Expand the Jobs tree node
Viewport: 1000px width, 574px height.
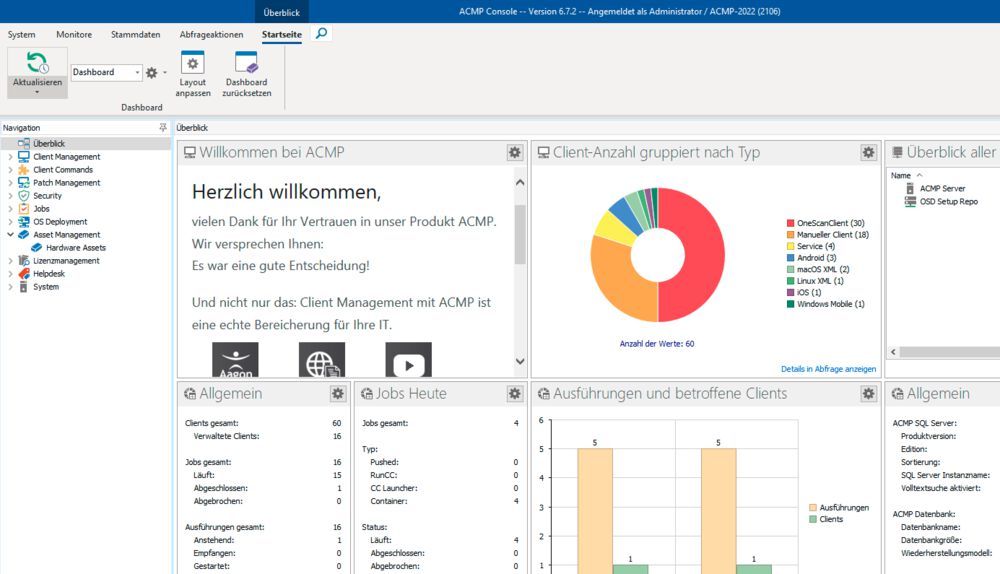click(10, 209)
